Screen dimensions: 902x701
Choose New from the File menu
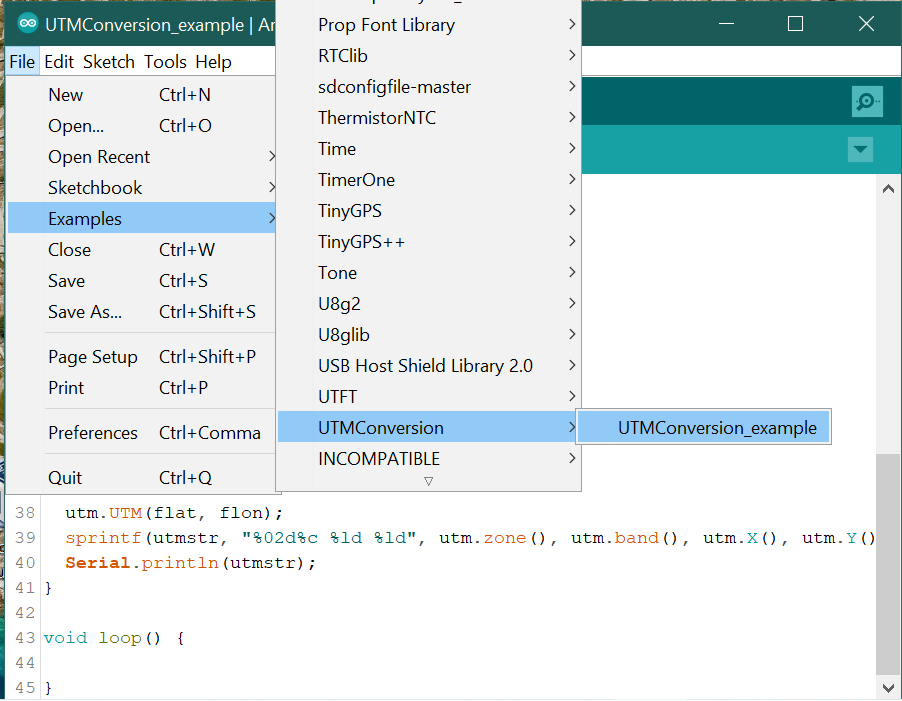(142, 95)
